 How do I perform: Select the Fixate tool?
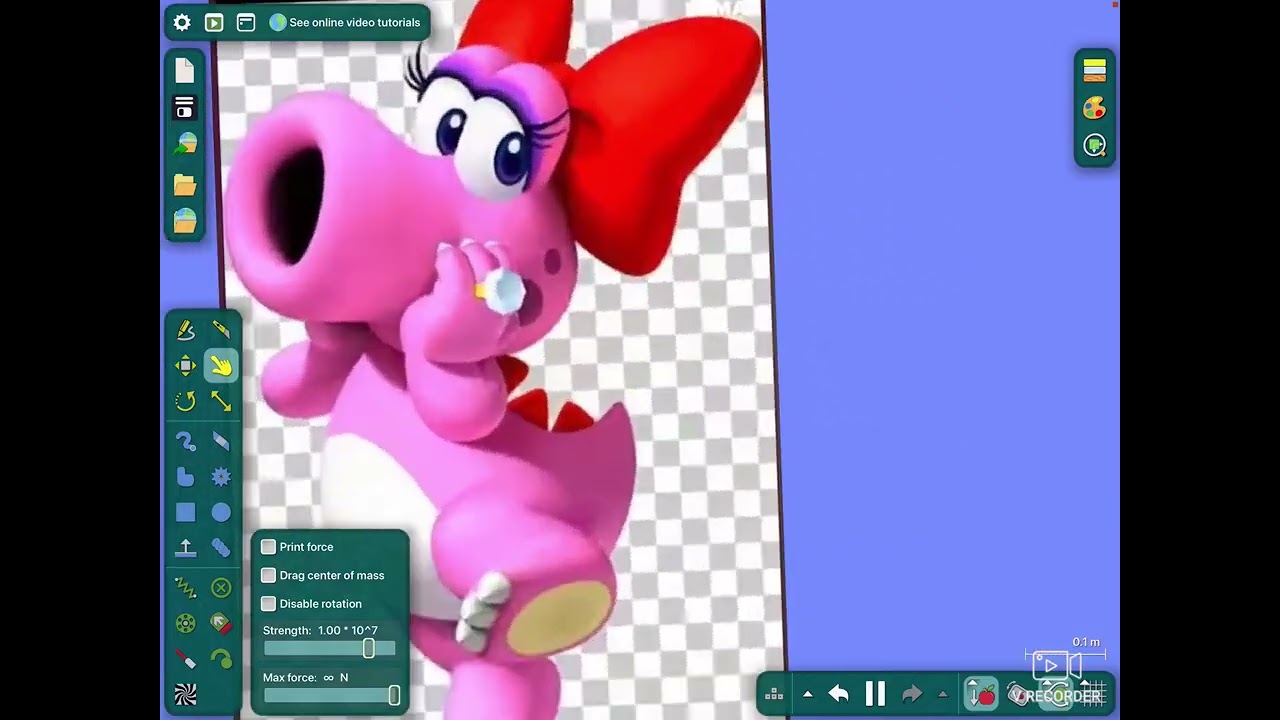pyautogui.click(x=221, y=588)
